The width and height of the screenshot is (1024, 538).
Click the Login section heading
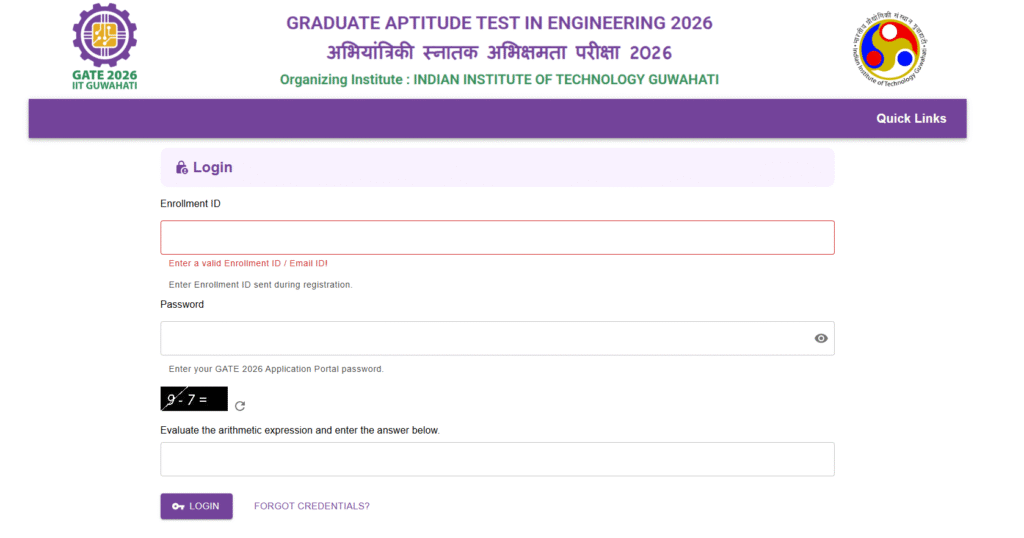pyautogui.click(x=212, y=168)
